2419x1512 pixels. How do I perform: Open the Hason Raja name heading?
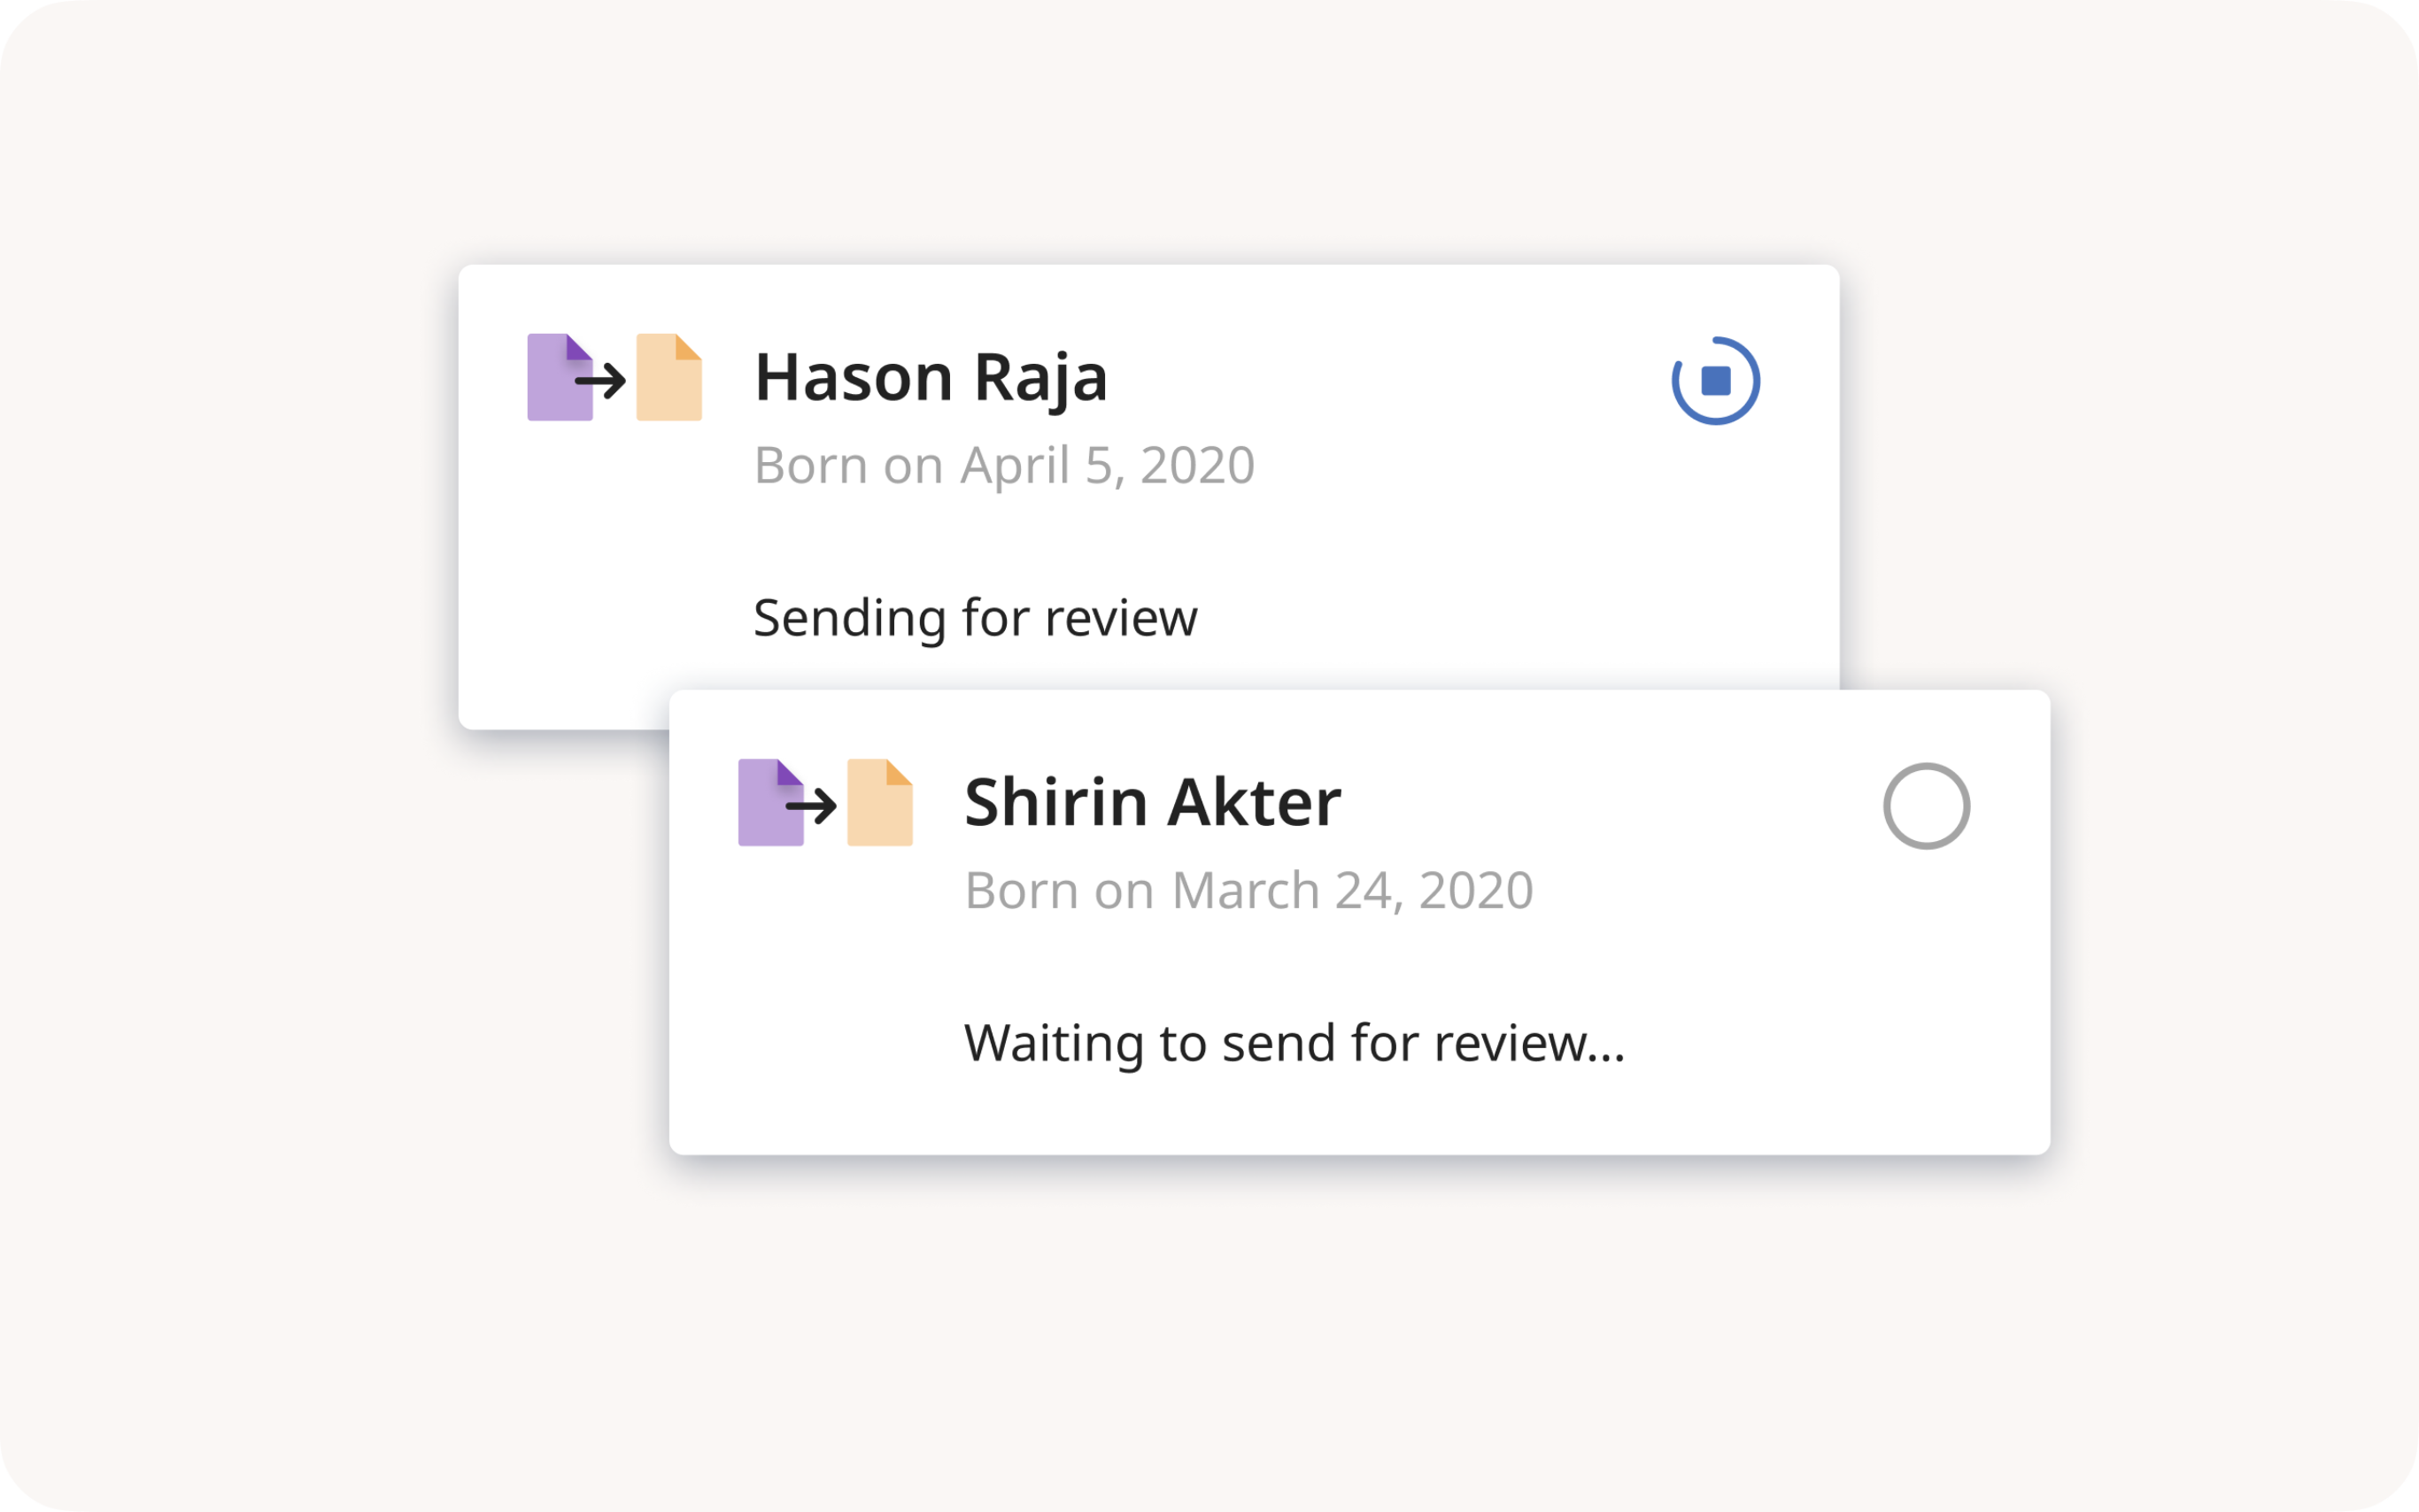click(930, 378)
